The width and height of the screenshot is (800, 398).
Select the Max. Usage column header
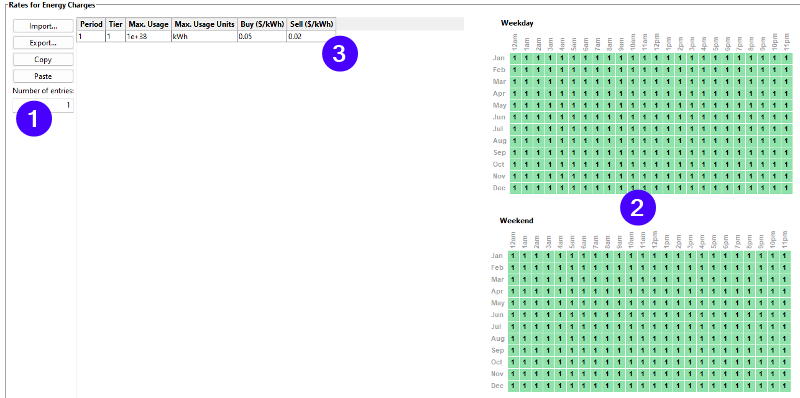[x=148, y=24]
